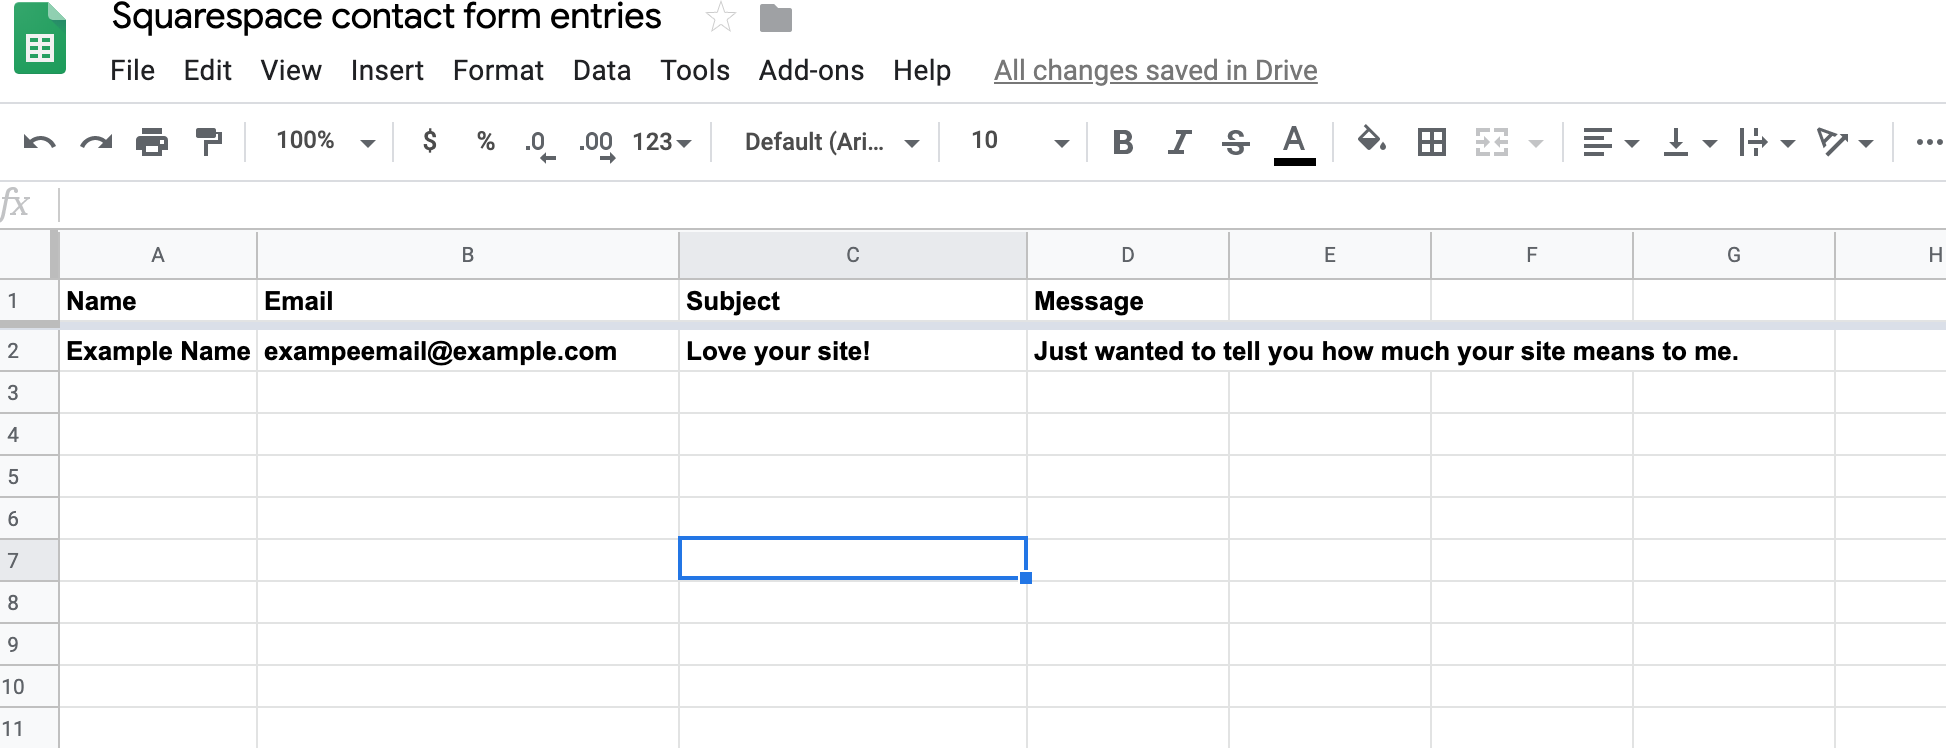Viewport: 1946px width, 748px height.
Task: Select column D header
Action: [1128, 255]
